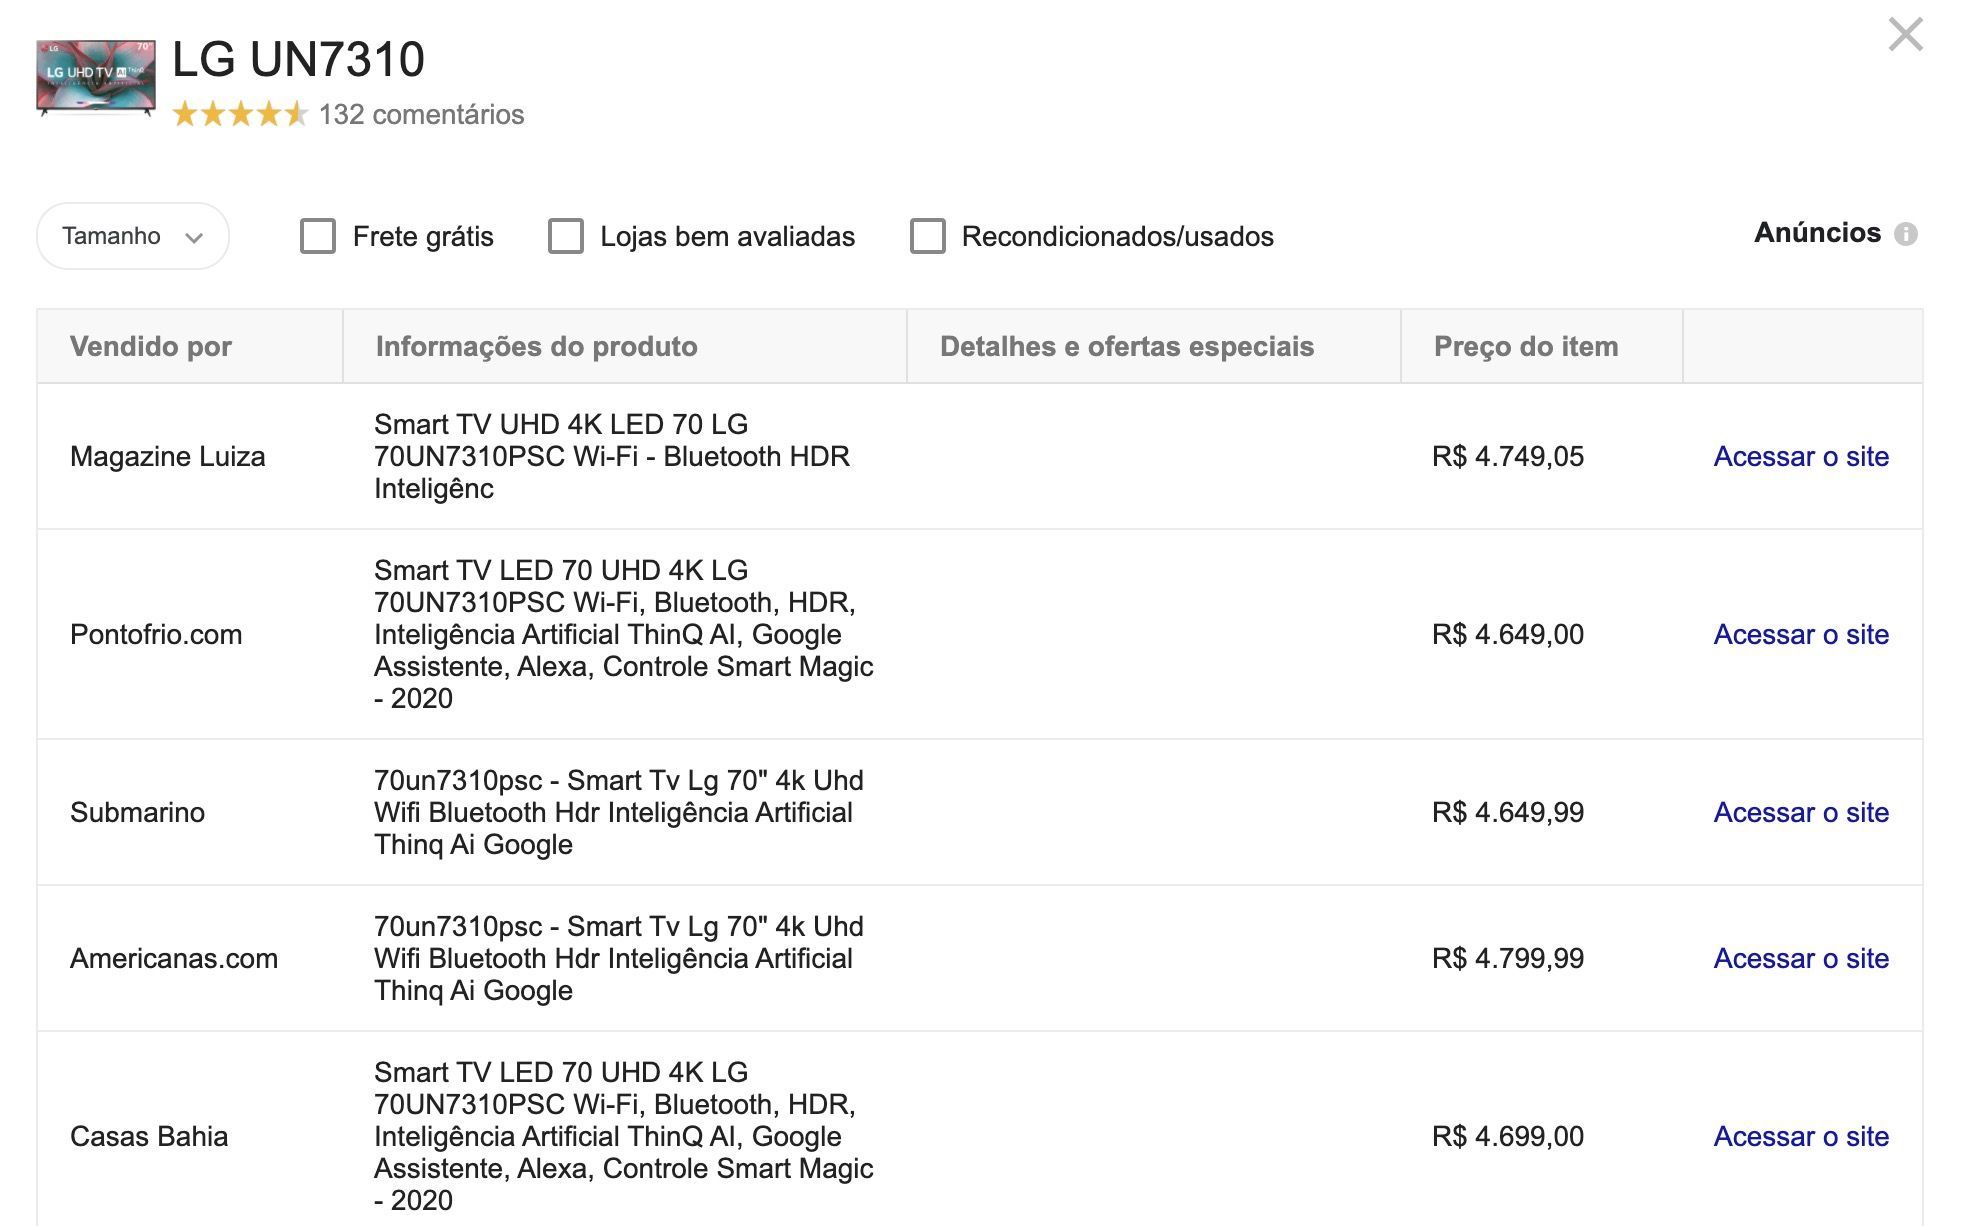Image resolution: width=1966 pixels, height=1226 pixels.
Task: Visit the Casas Bahia offer site
Action: (x=1801, y=1136)
